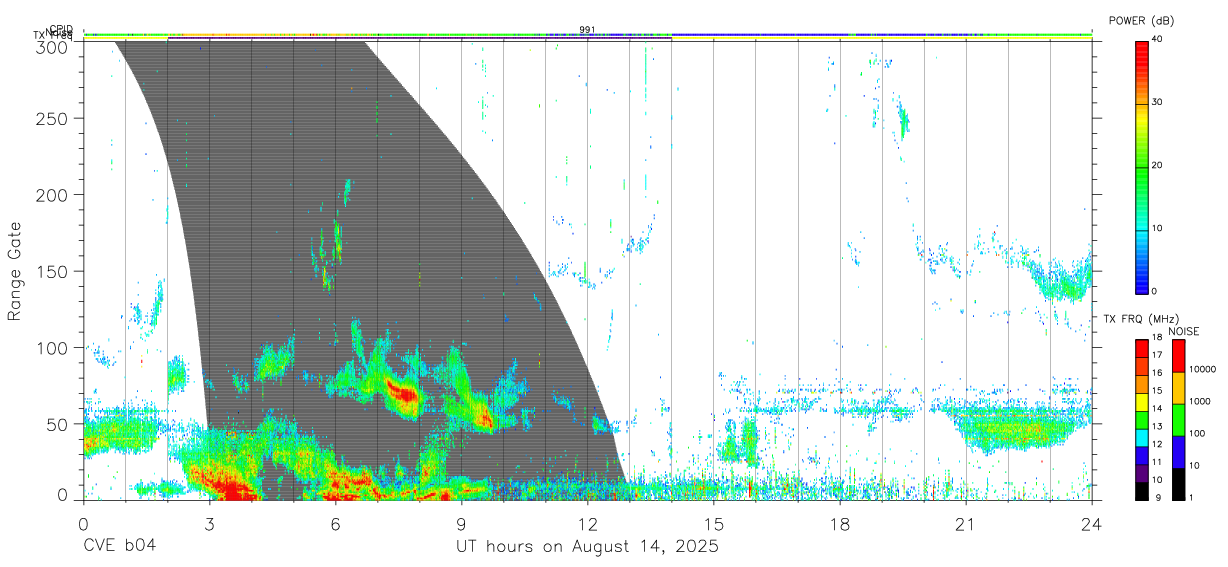Click the 'UT hours on August 14, 2025' title
The width and height of the screenshot is (1228, 567).
click(x=587, y=547)
